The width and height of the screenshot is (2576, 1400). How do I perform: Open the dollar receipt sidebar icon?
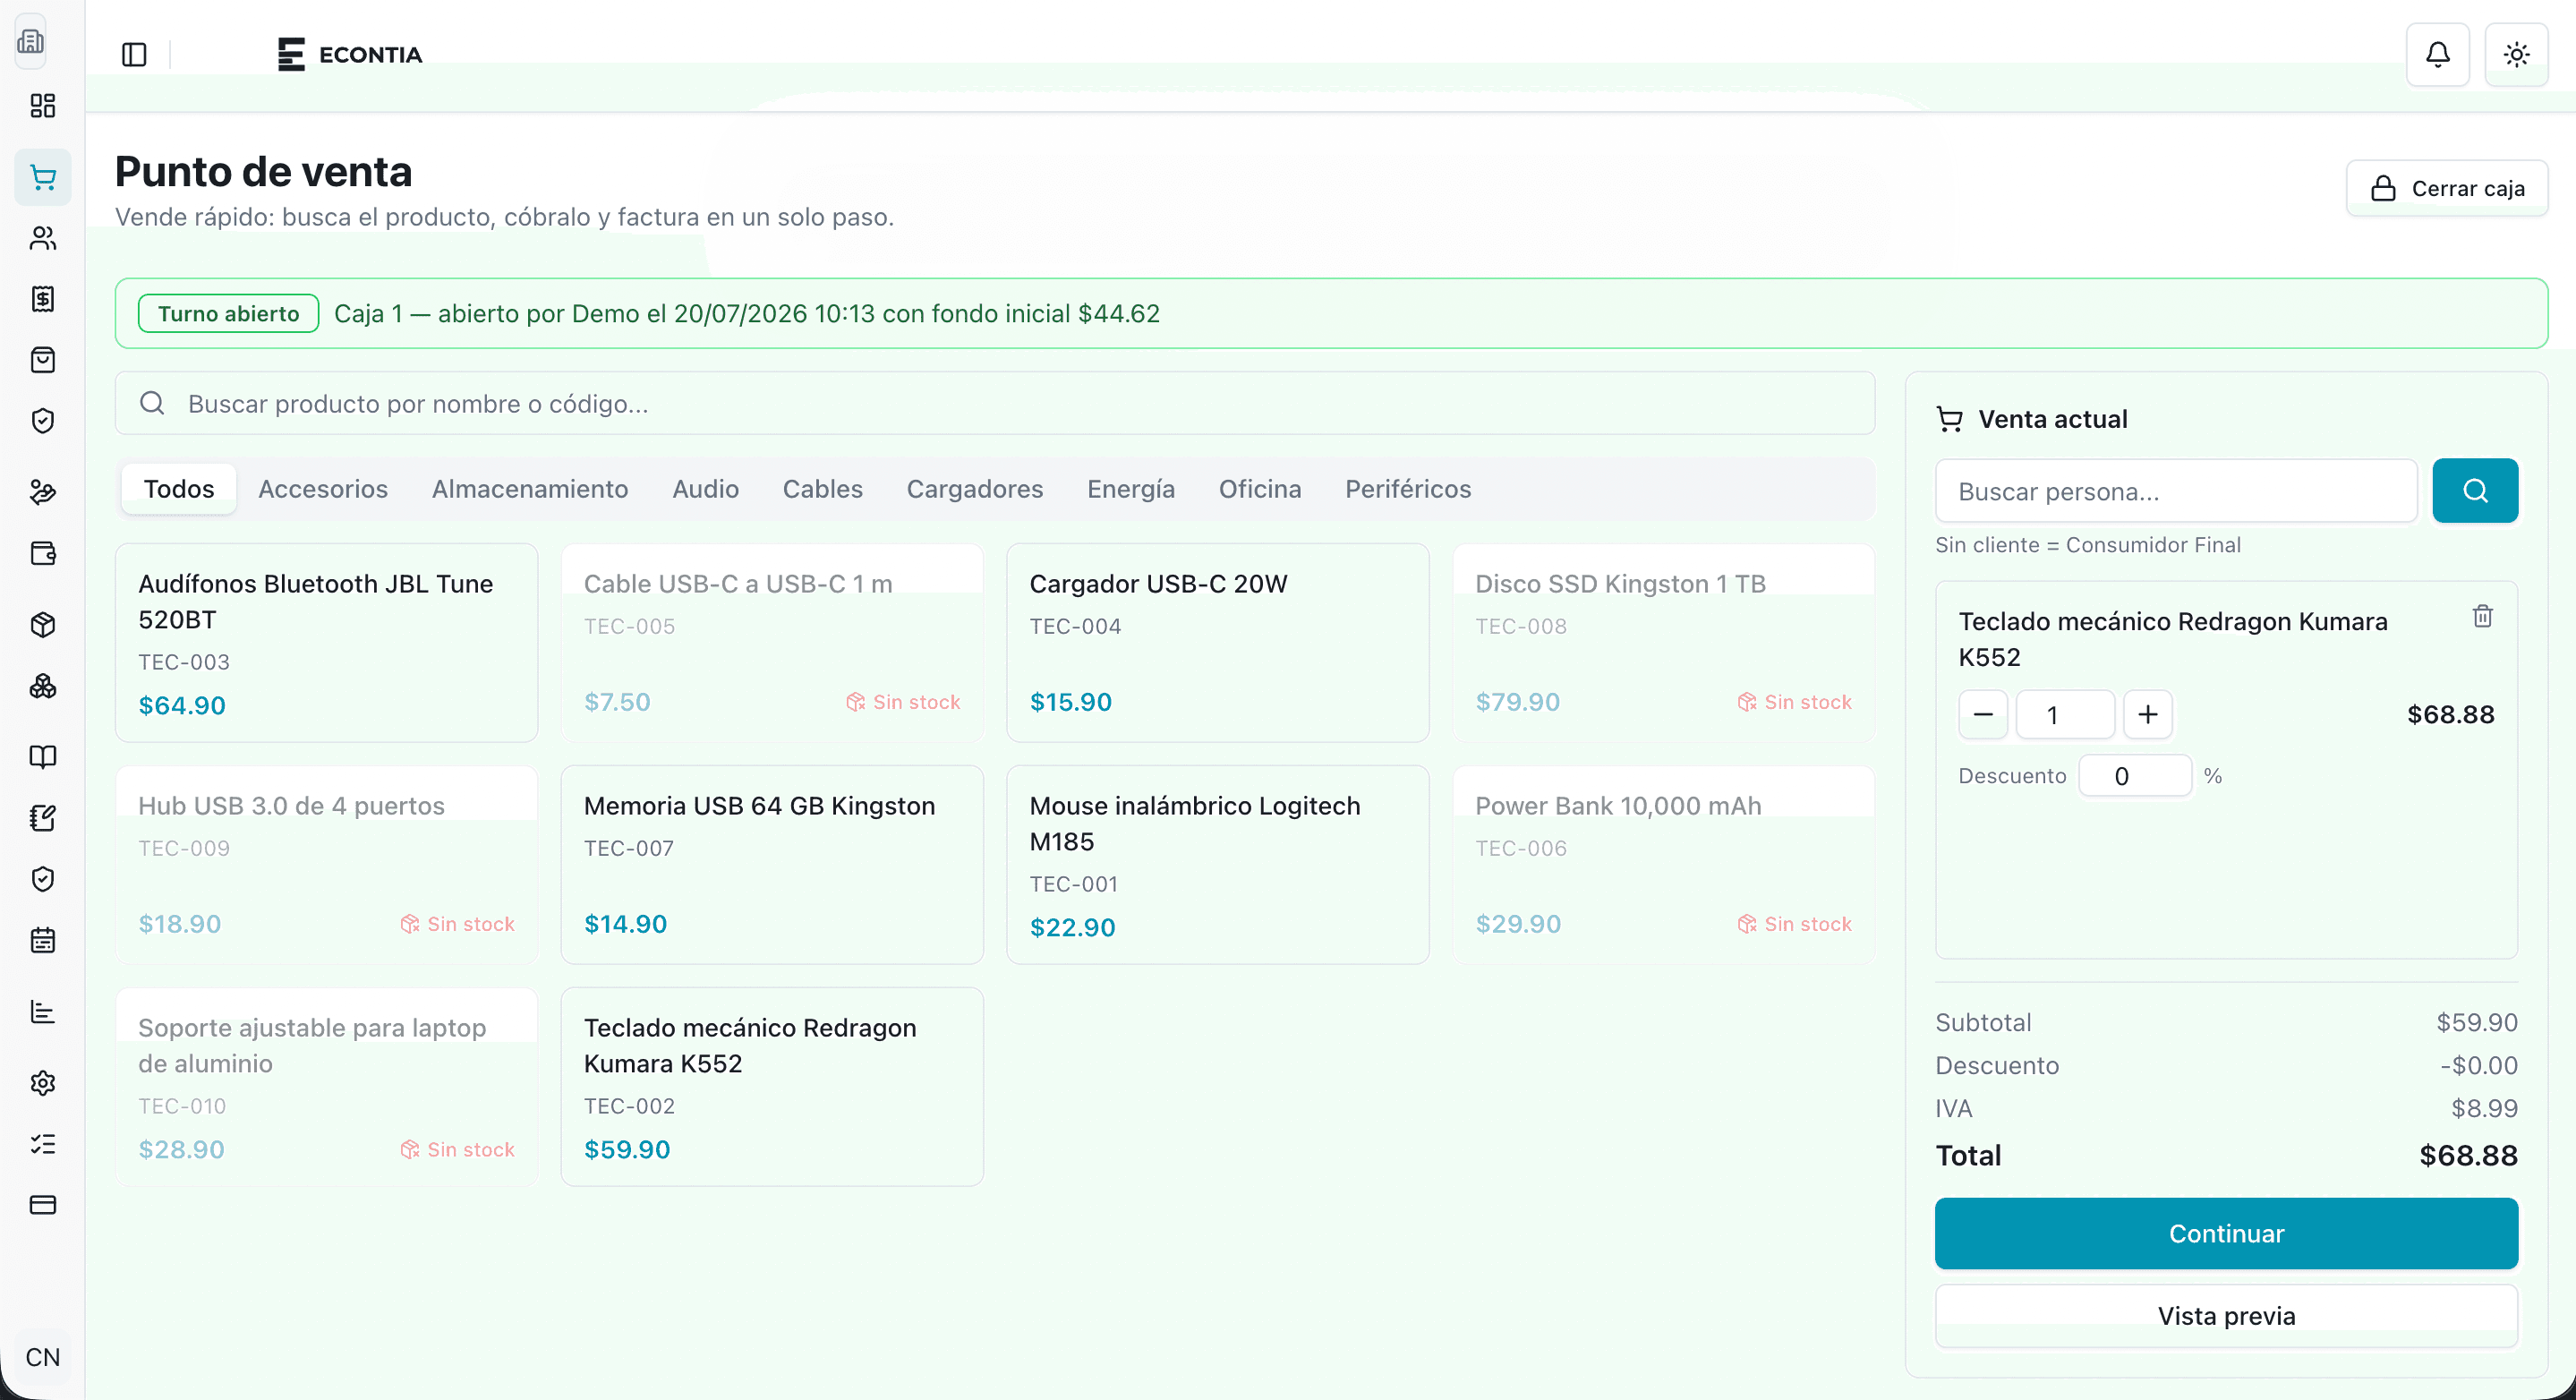pos(43,299)
